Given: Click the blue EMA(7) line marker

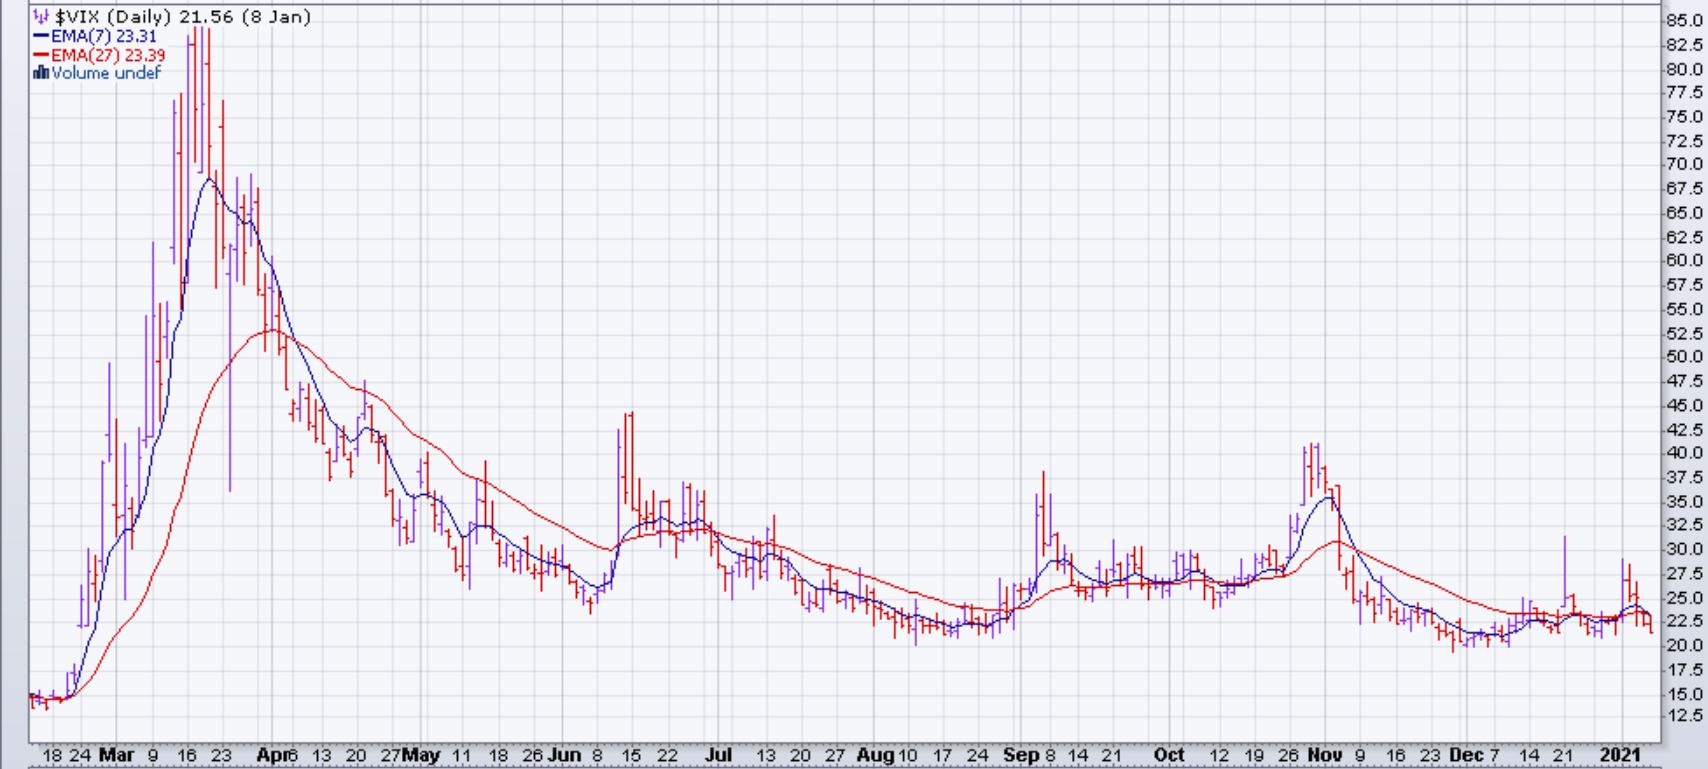Looking at the screenshot, I should click(41, 36).
